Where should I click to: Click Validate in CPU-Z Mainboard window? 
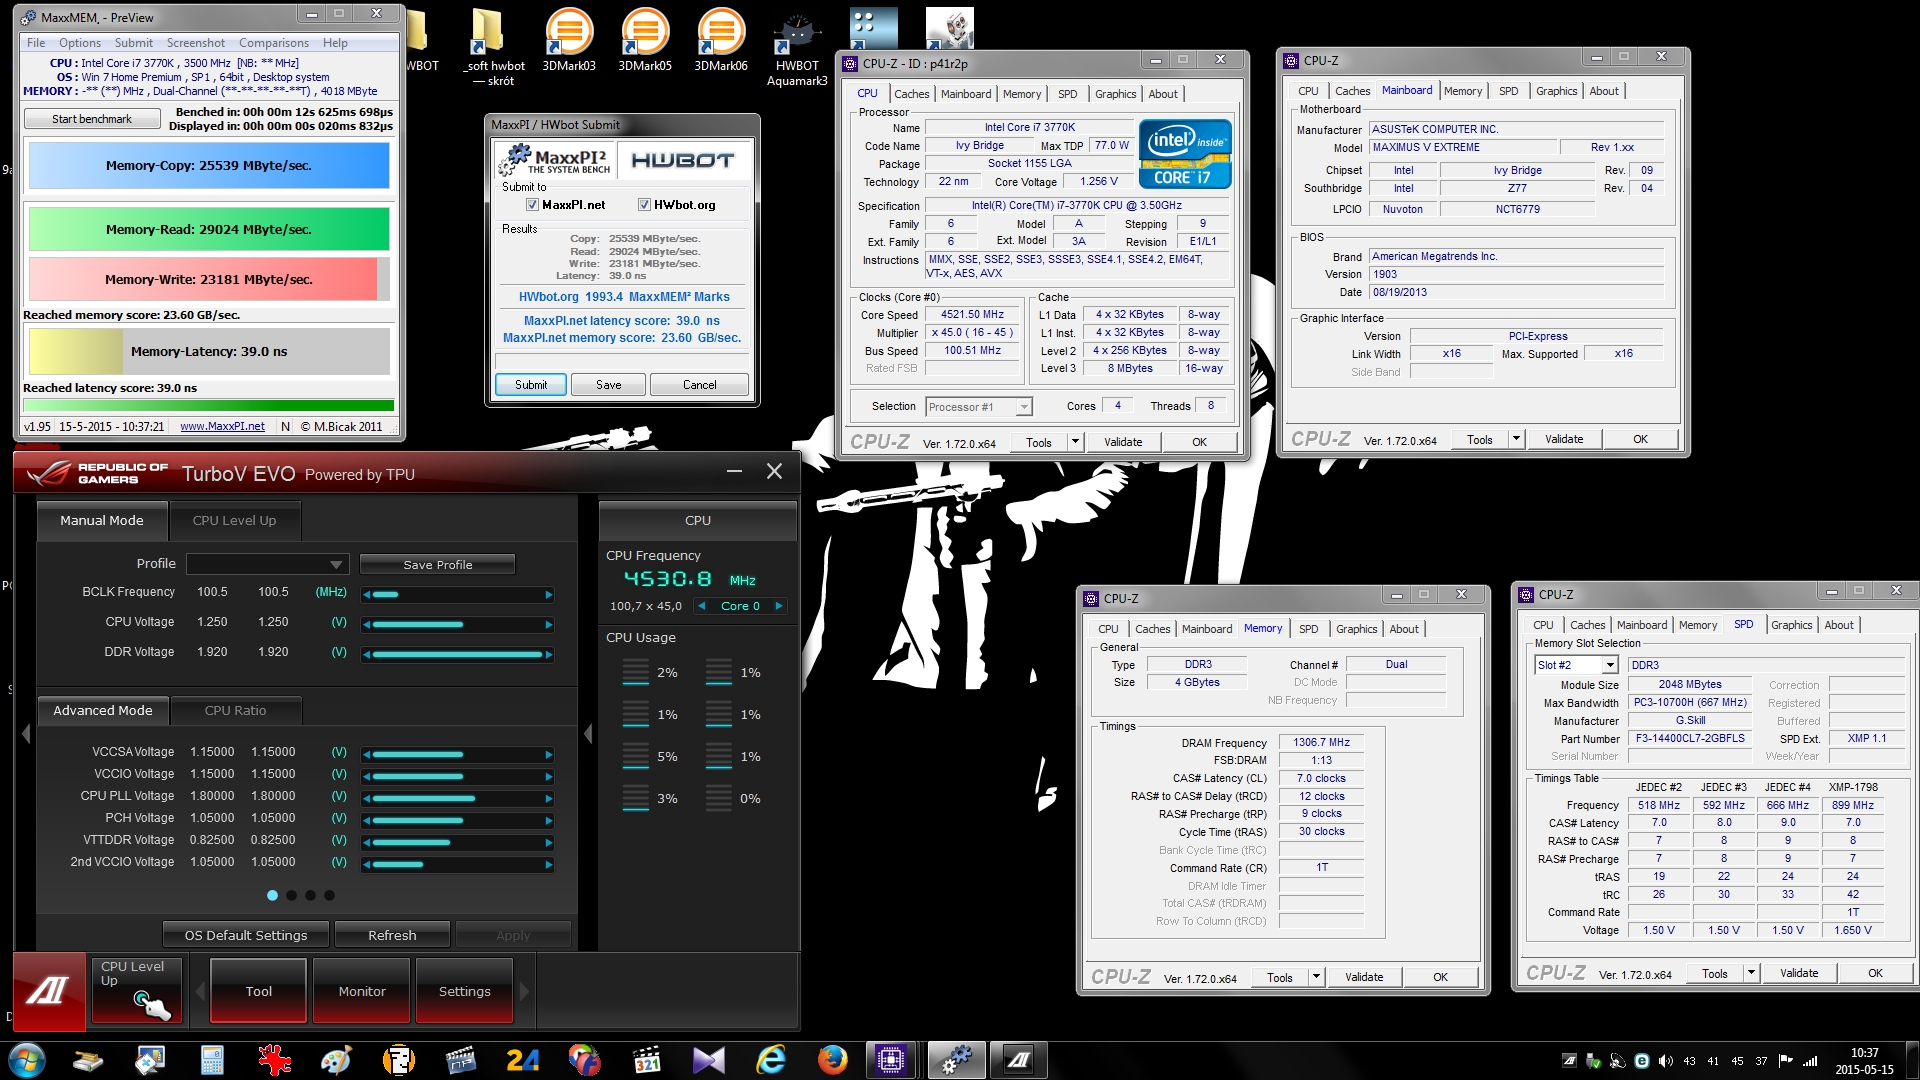tap(1563, 439)
